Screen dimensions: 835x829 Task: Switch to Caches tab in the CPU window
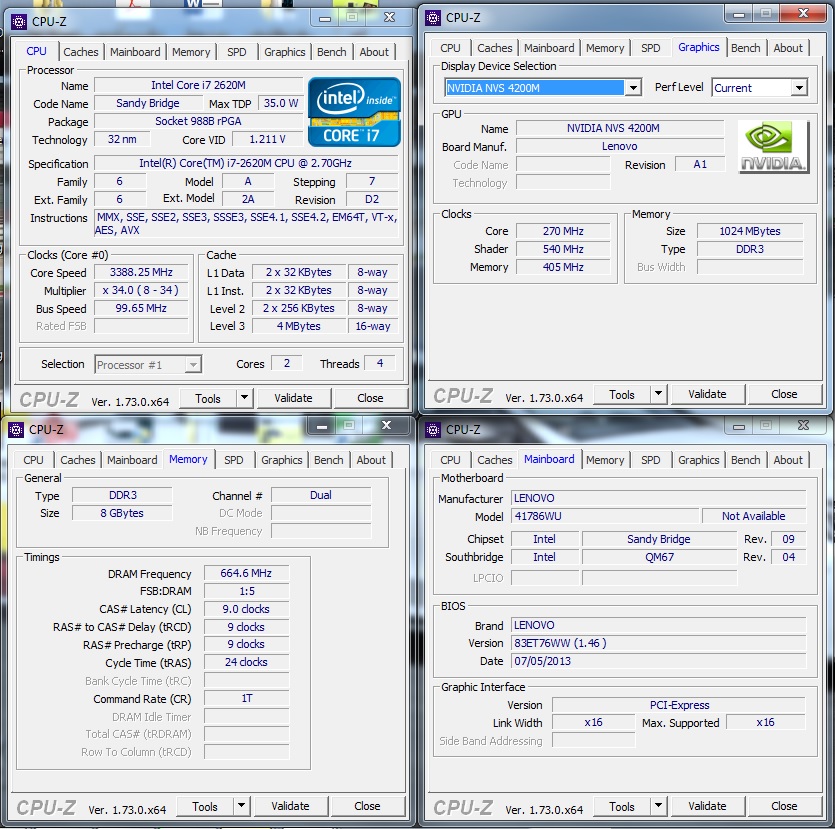tap(81, 52)
